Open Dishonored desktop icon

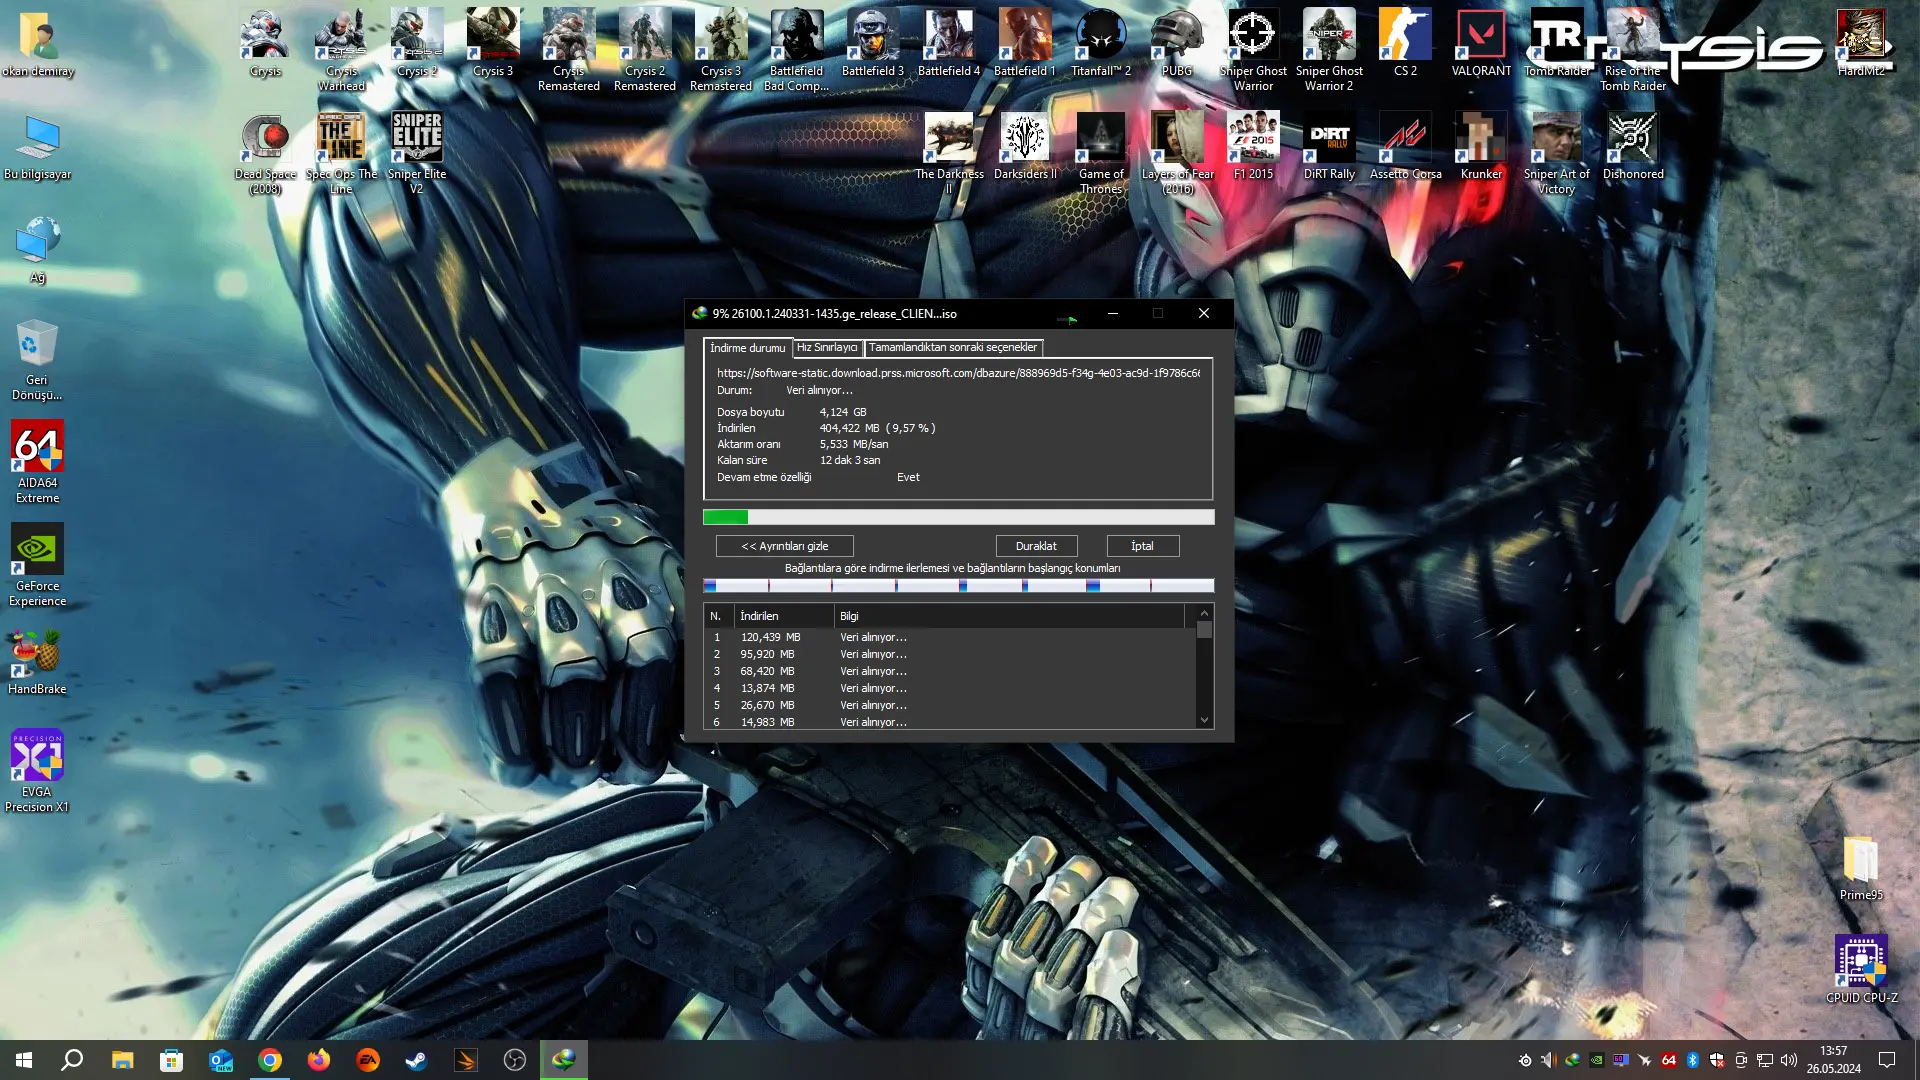1633,146
